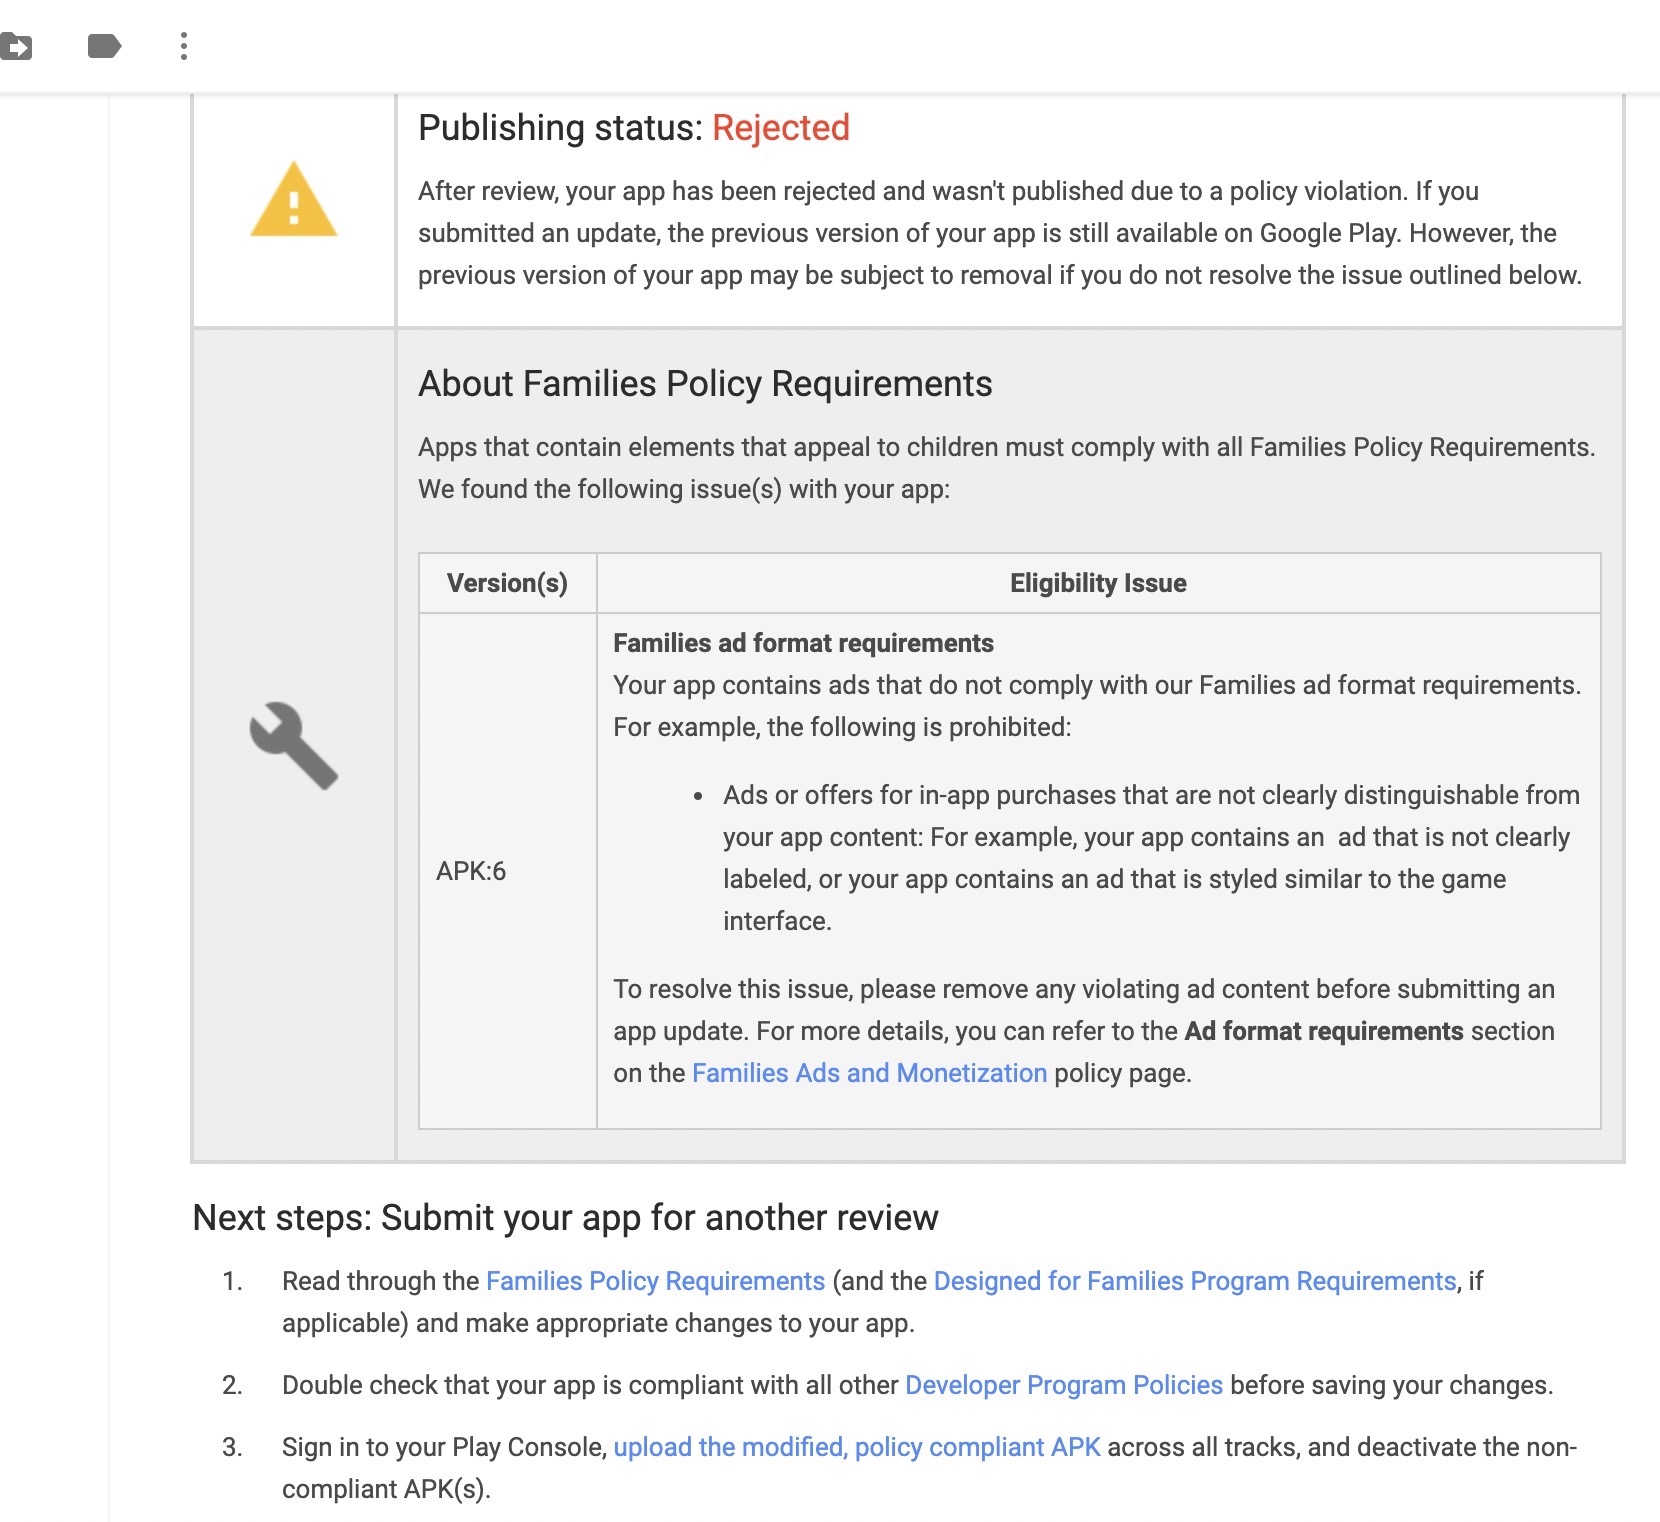Open the Labels tag icon
Screen dimensions: 1660x1522
click(104, 46)
